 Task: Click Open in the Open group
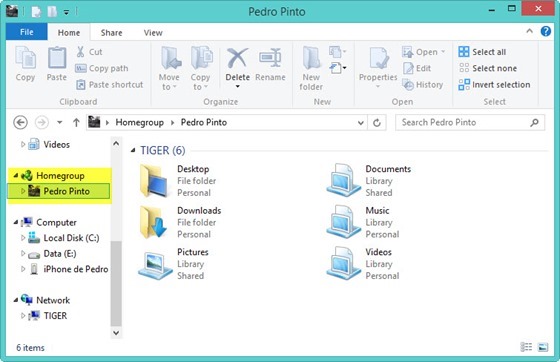[424, 52]
